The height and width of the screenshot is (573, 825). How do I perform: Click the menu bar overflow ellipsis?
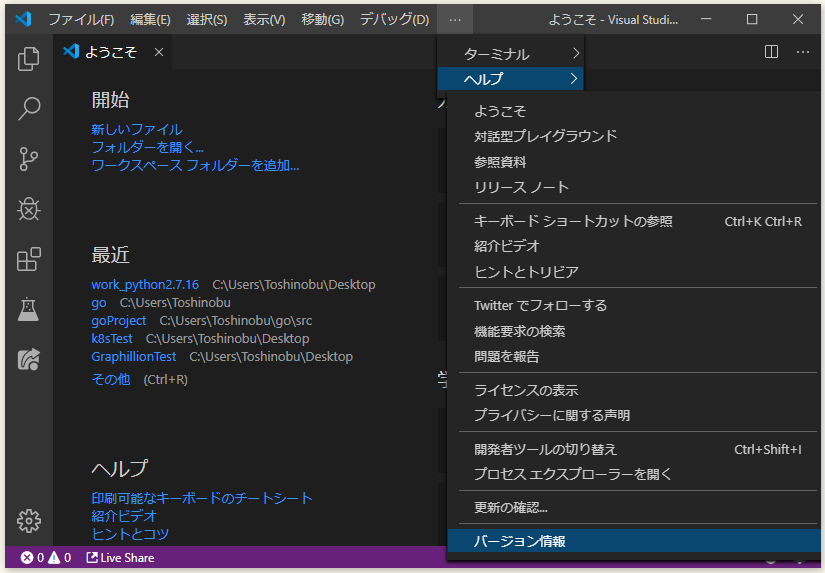[x=455, y=19]
